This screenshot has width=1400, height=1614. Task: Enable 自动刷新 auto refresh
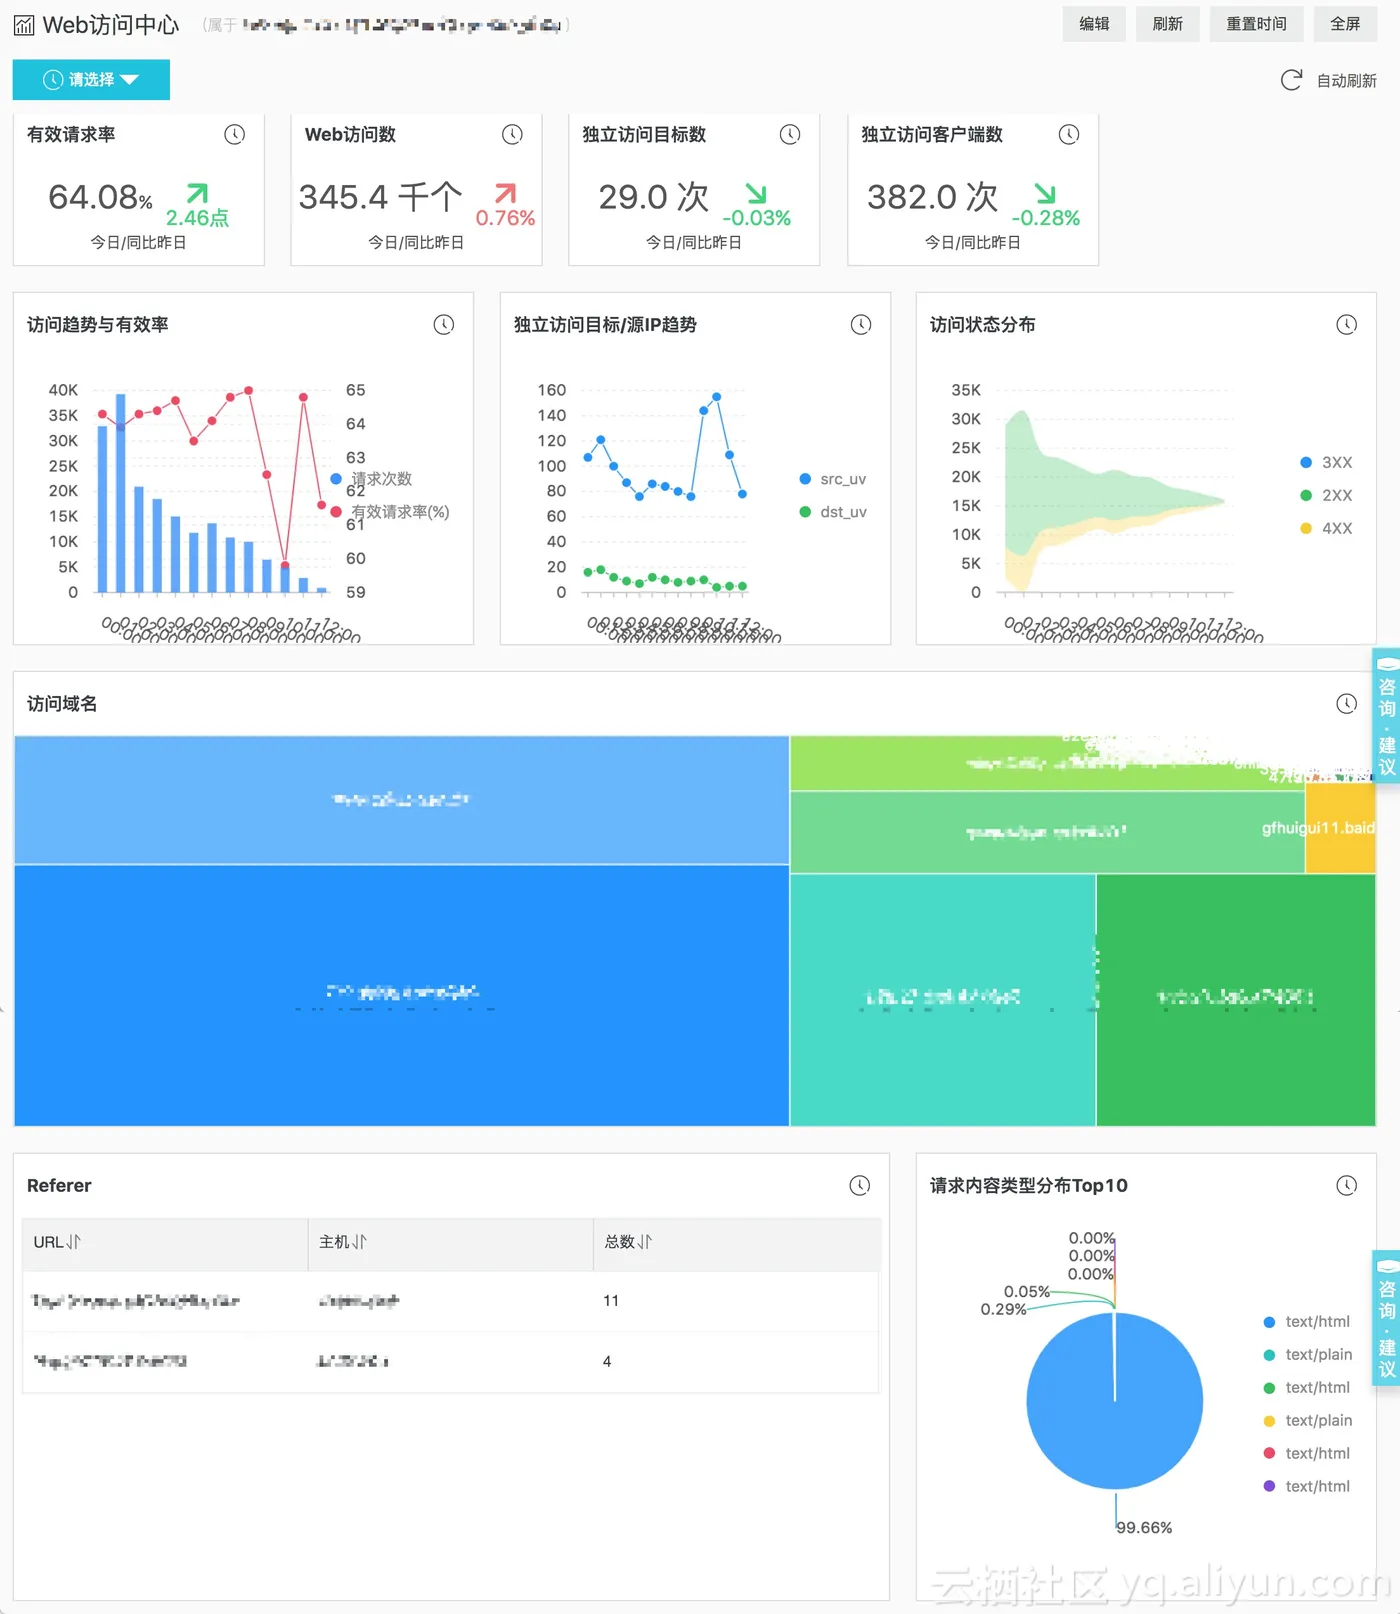1346,81
